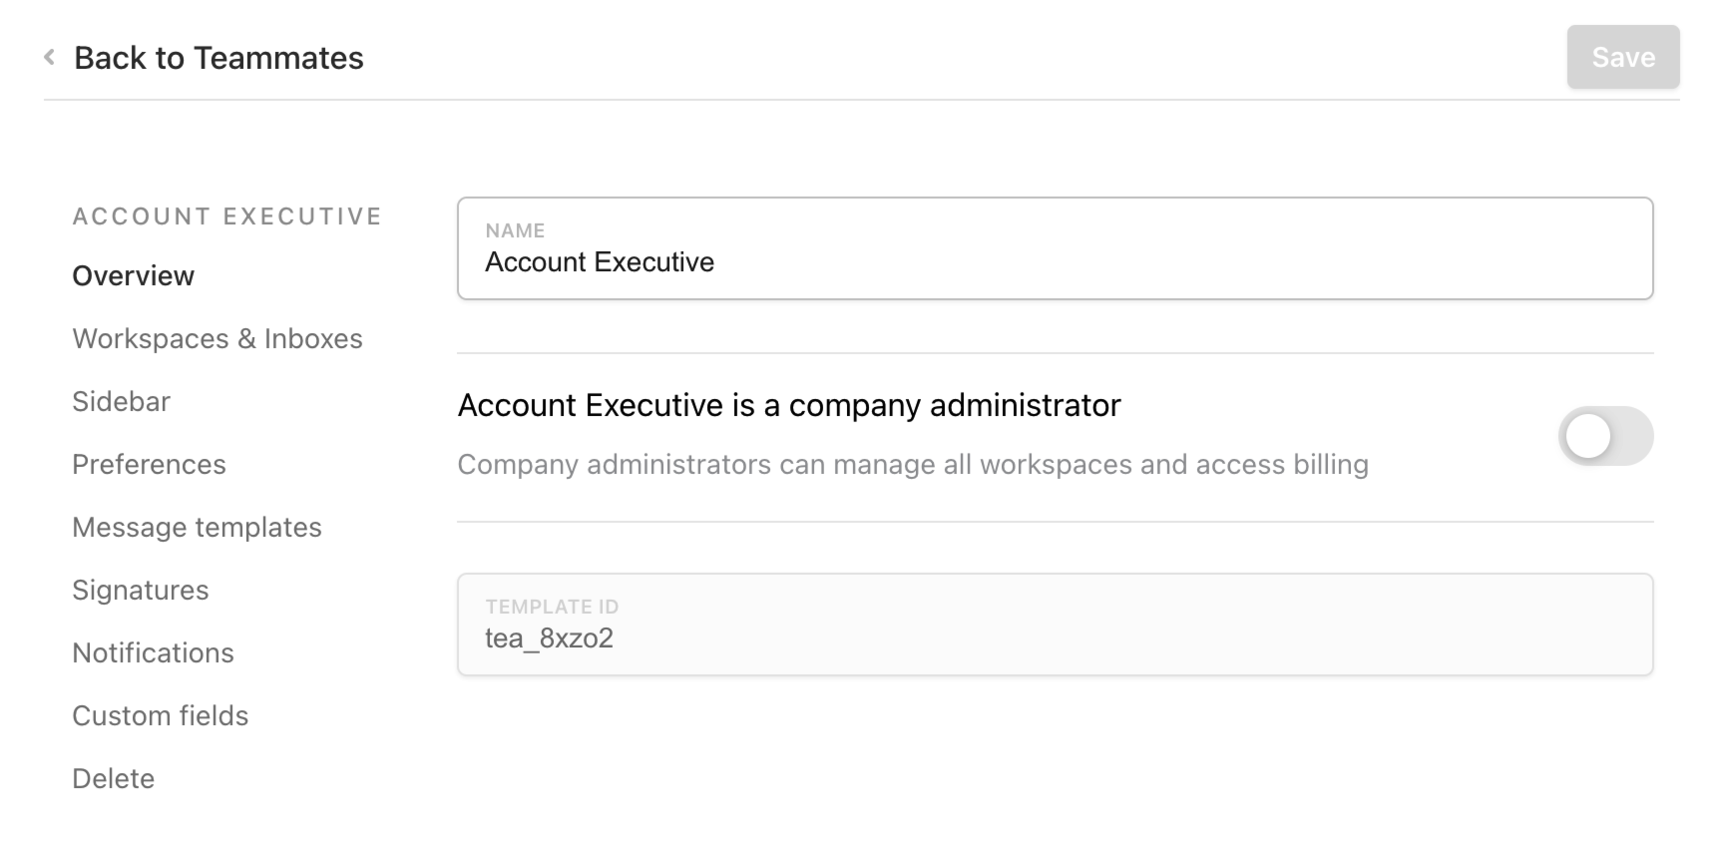Go back via Back to Teammates link
The width and height of the screenshot is (1720, 848).
pyautogui.click(x=218, y=58)
